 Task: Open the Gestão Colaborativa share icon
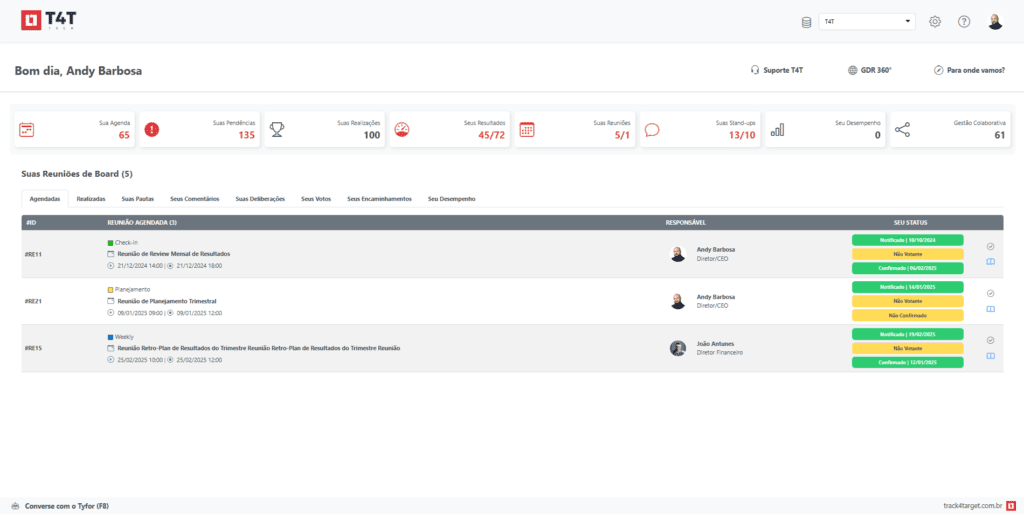902,129
